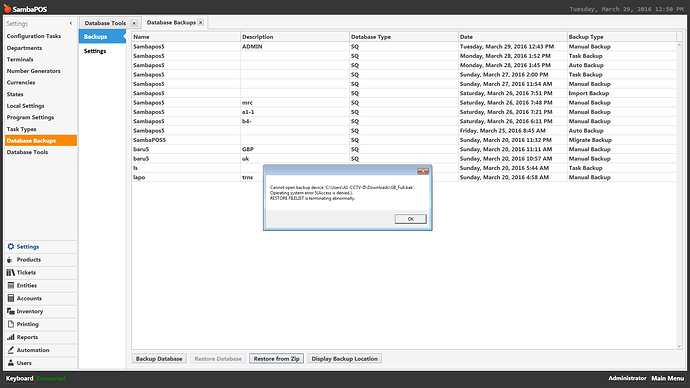690x388 pixels.
Task: Click the Reports chart icon
Action: point(11,337)
